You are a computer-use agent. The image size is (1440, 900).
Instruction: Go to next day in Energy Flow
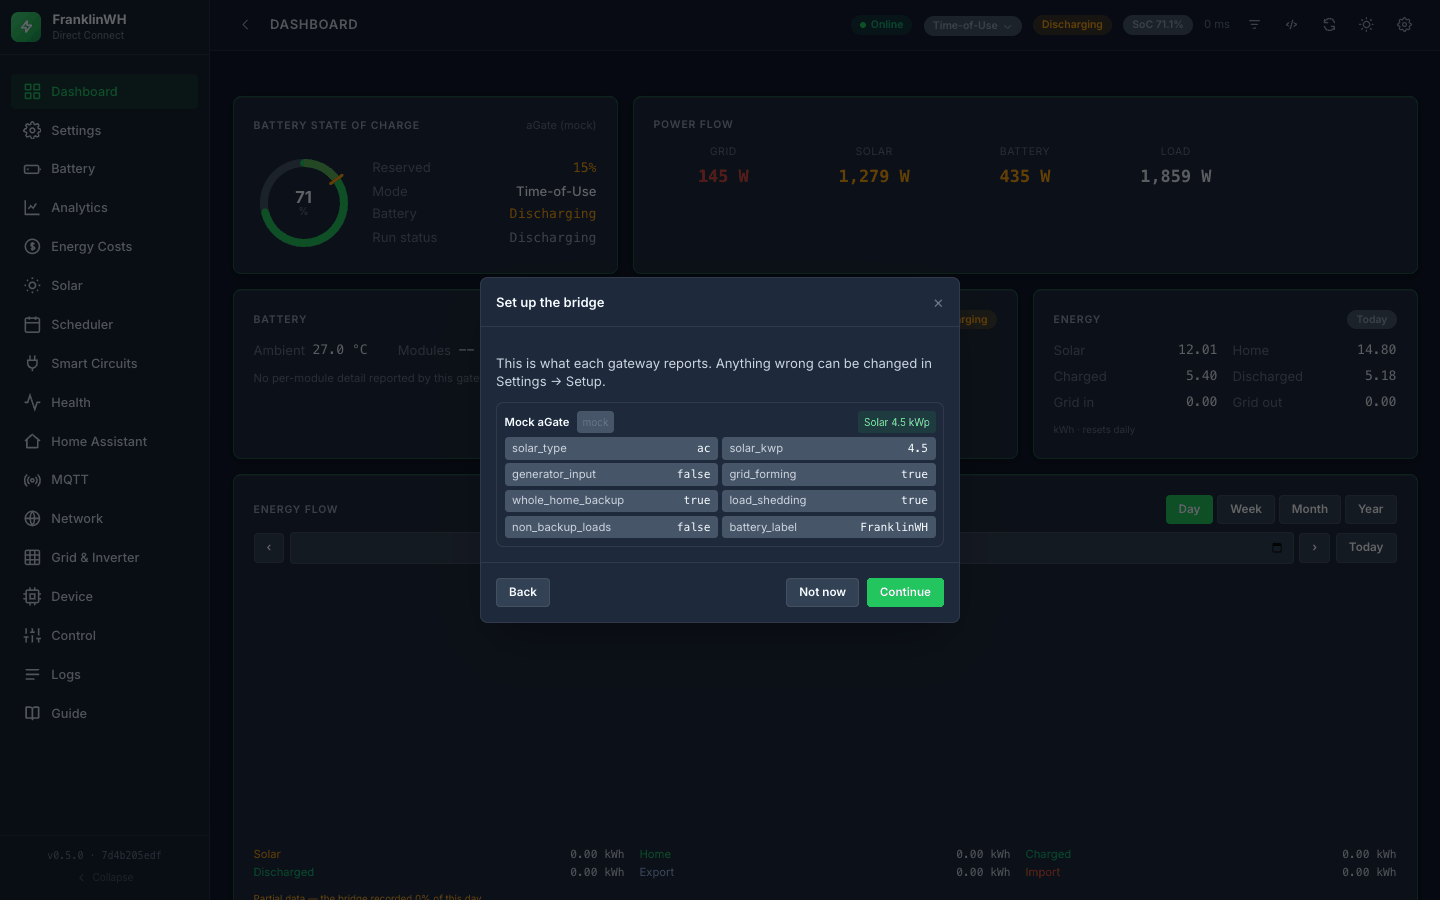tap(1314, 548)
